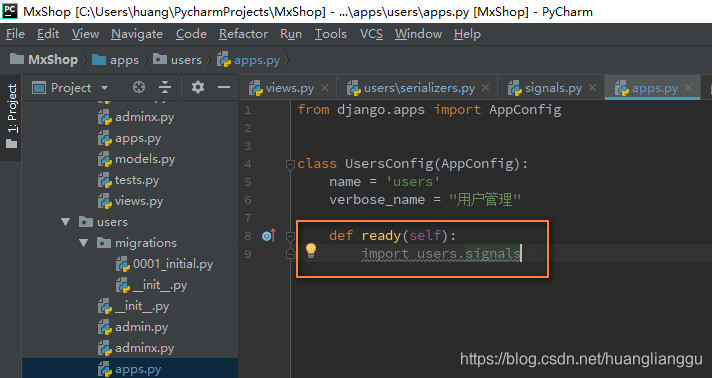Select models.py in project tree
This screenshot has height=378, width=712.
[136, 159]
